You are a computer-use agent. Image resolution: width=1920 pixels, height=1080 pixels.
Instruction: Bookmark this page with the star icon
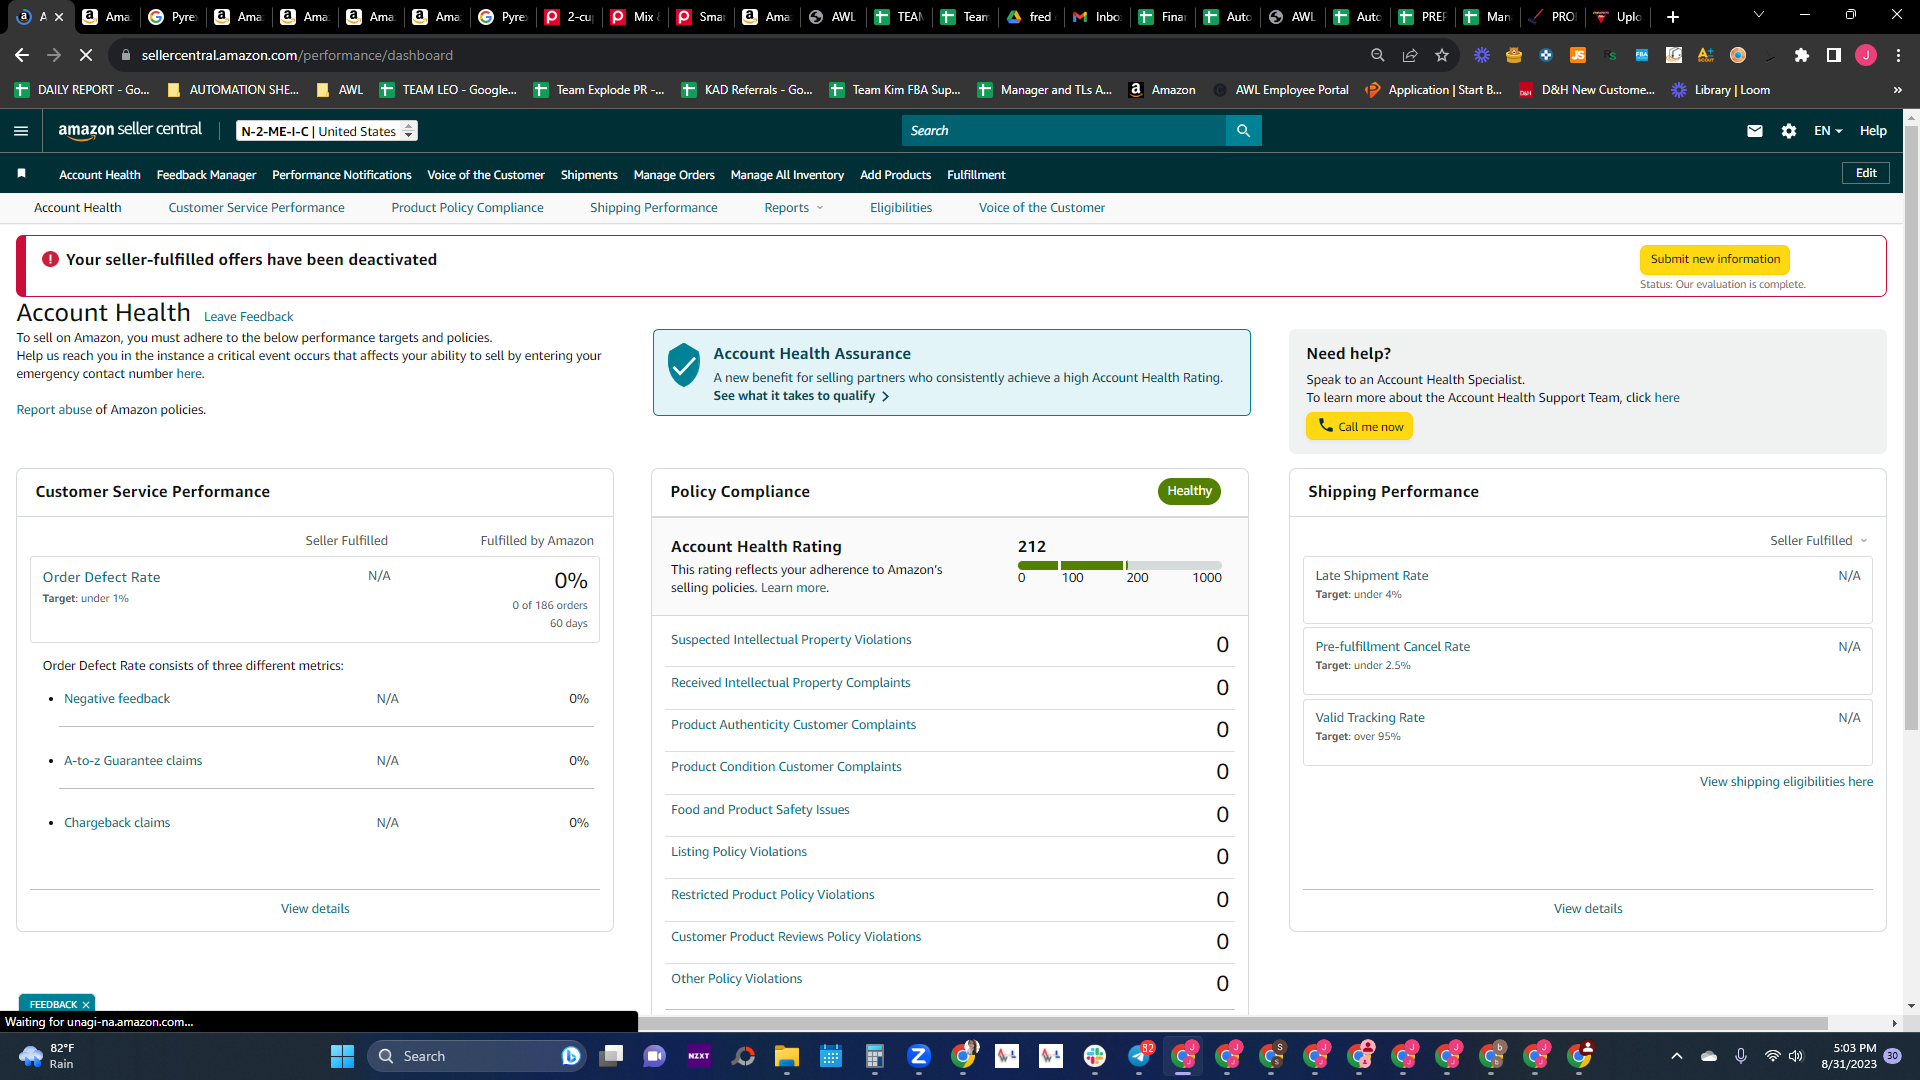pos(1442,55)
